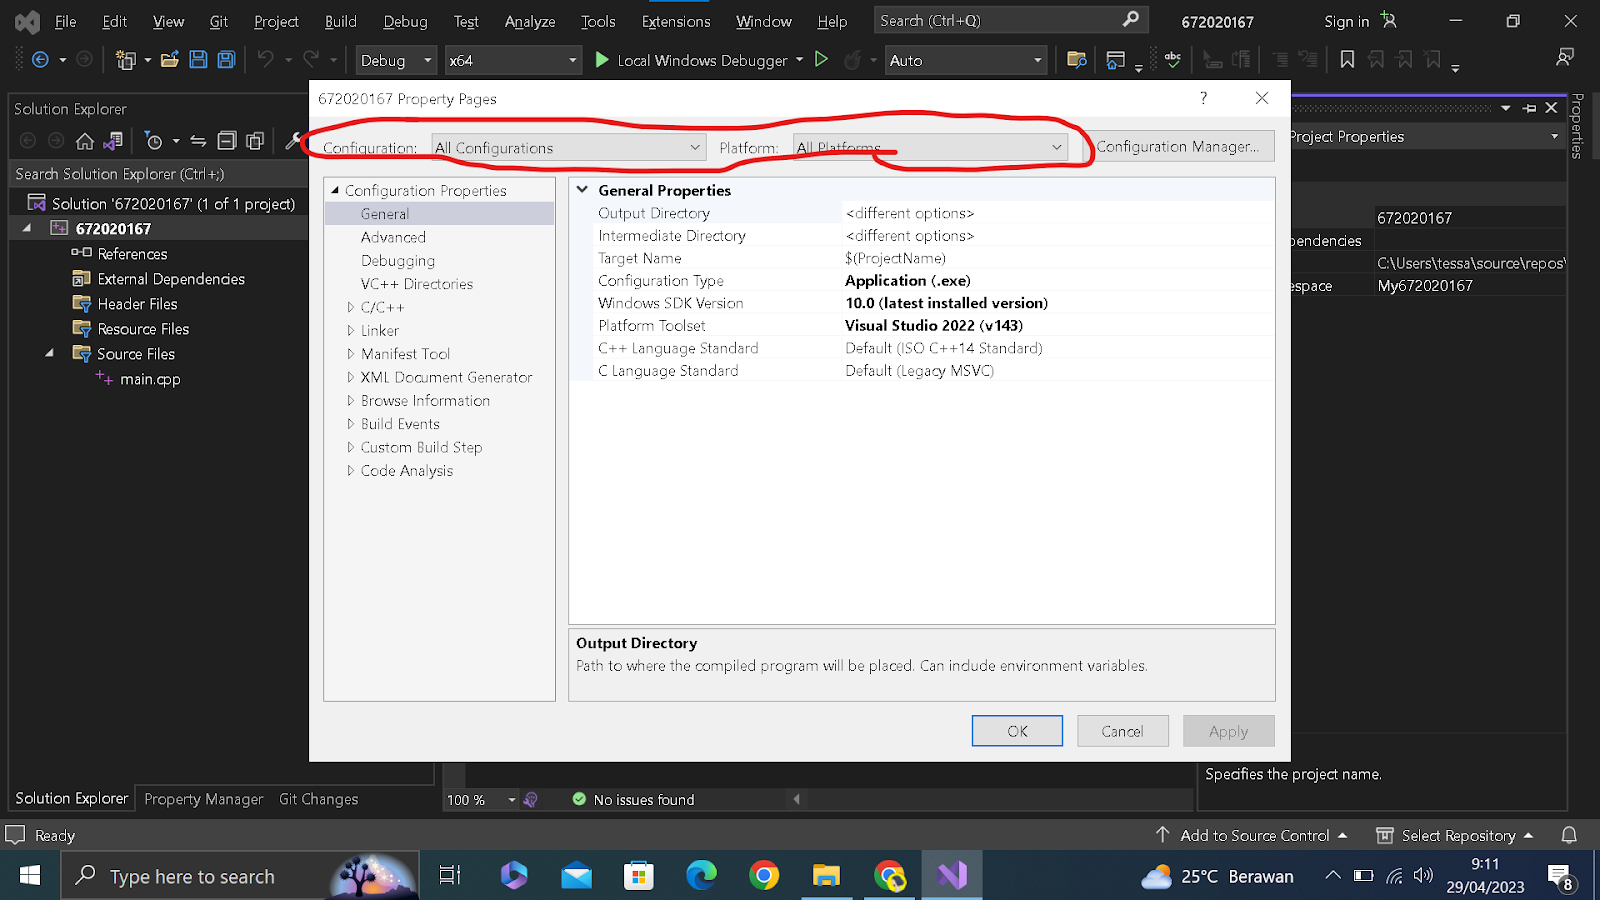Screen dimensions: 1600x900
Task: Switch to the Property Manager tab
Action: coord(204,799)
